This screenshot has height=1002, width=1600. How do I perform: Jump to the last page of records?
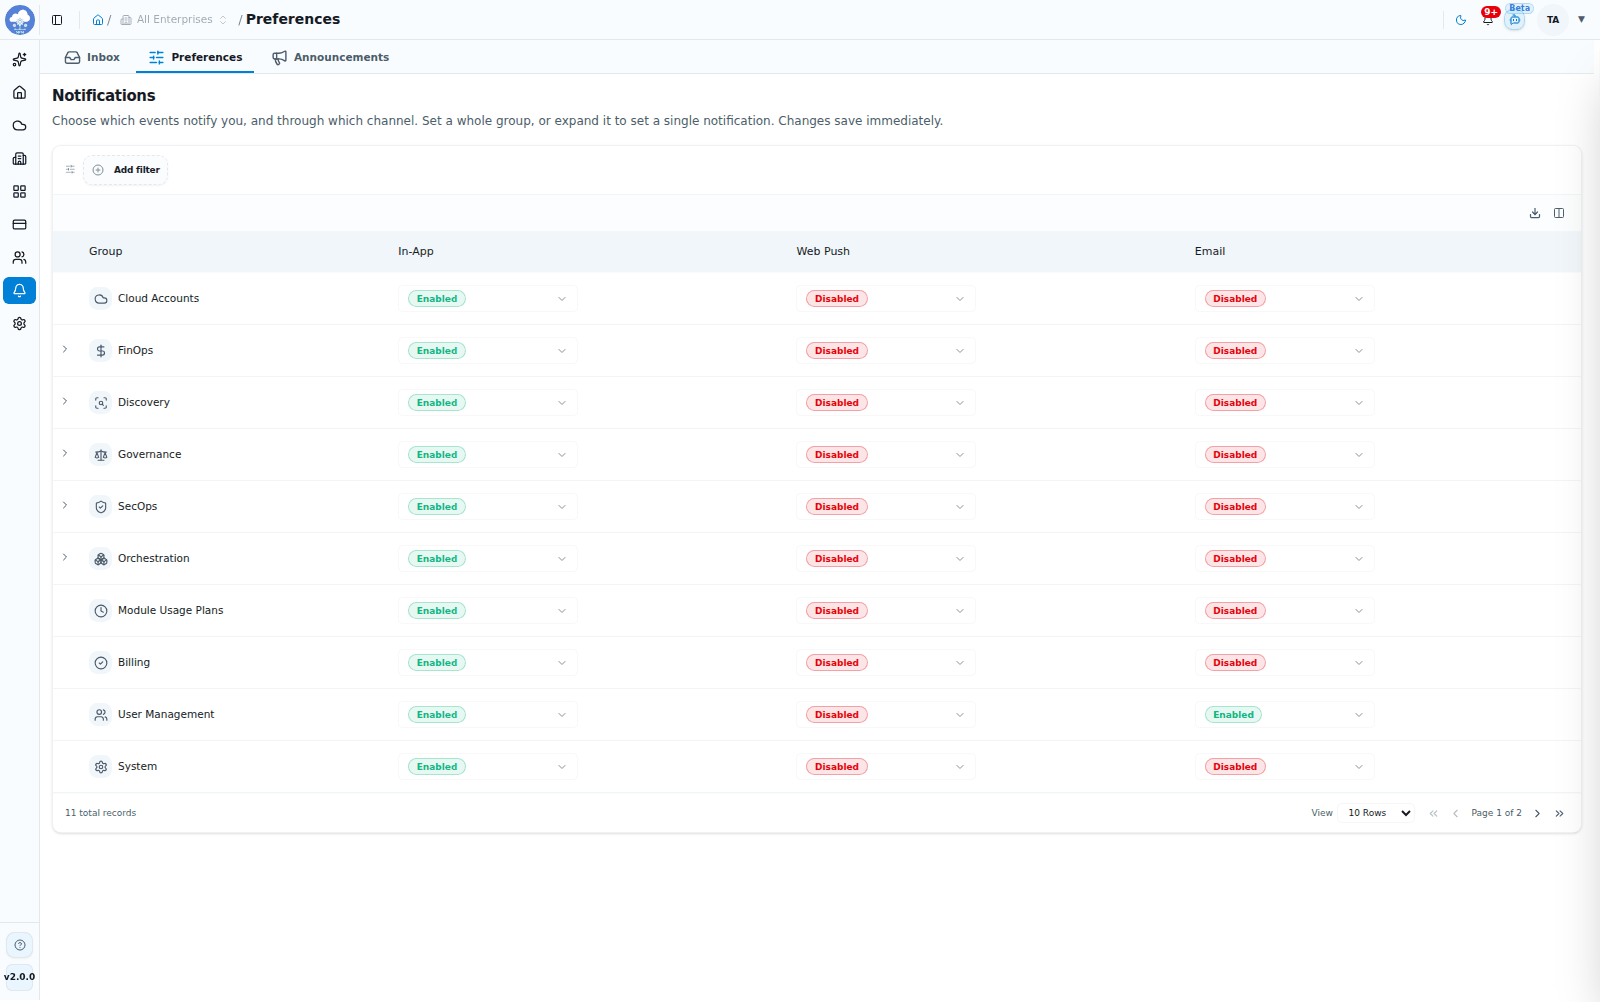point(1560,813)
